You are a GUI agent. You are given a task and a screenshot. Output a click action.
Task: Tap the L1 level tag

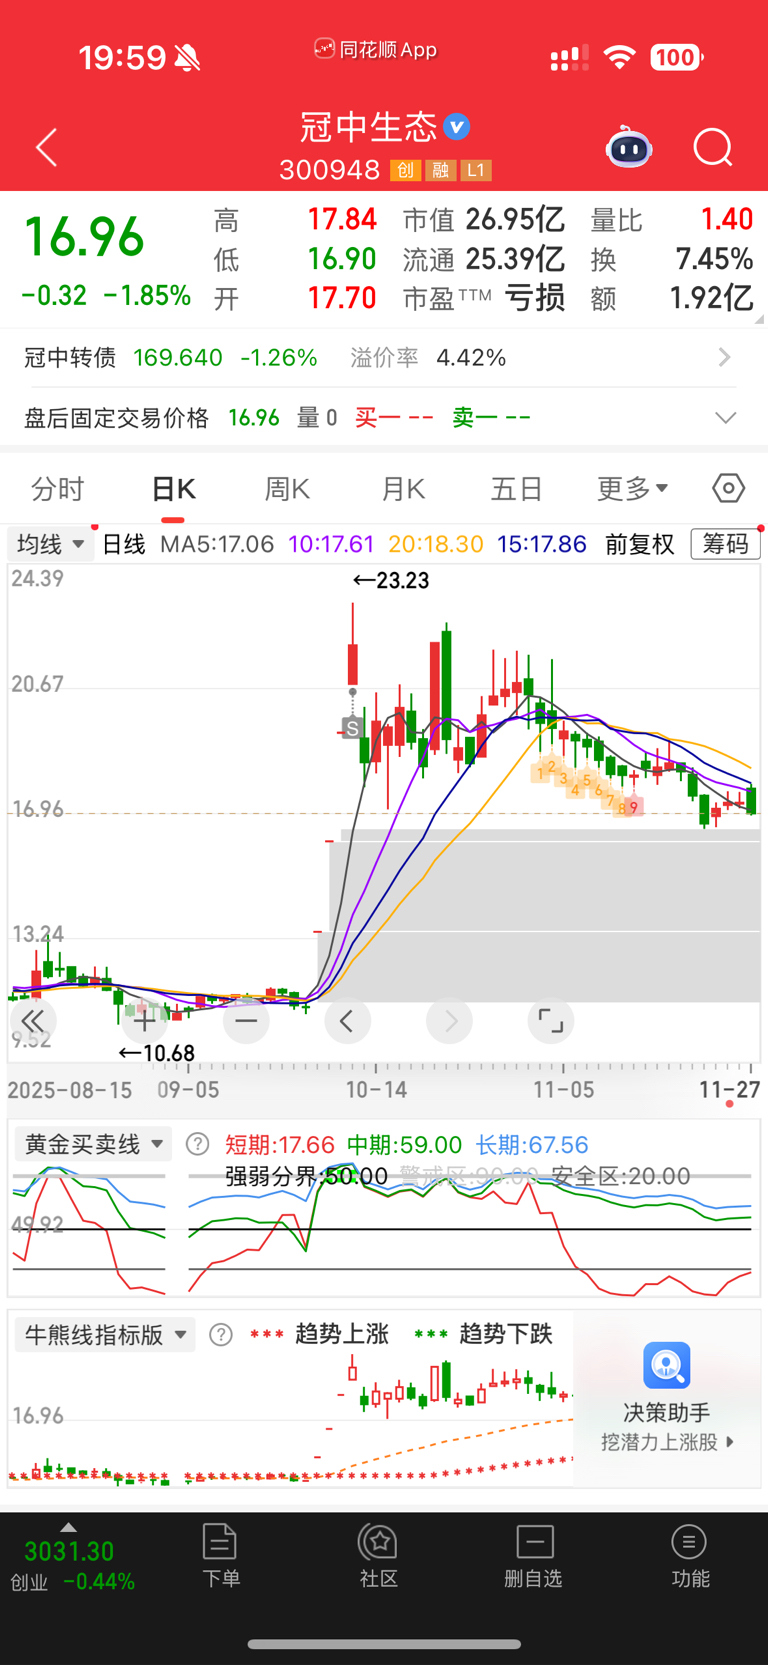pos(476,170)
